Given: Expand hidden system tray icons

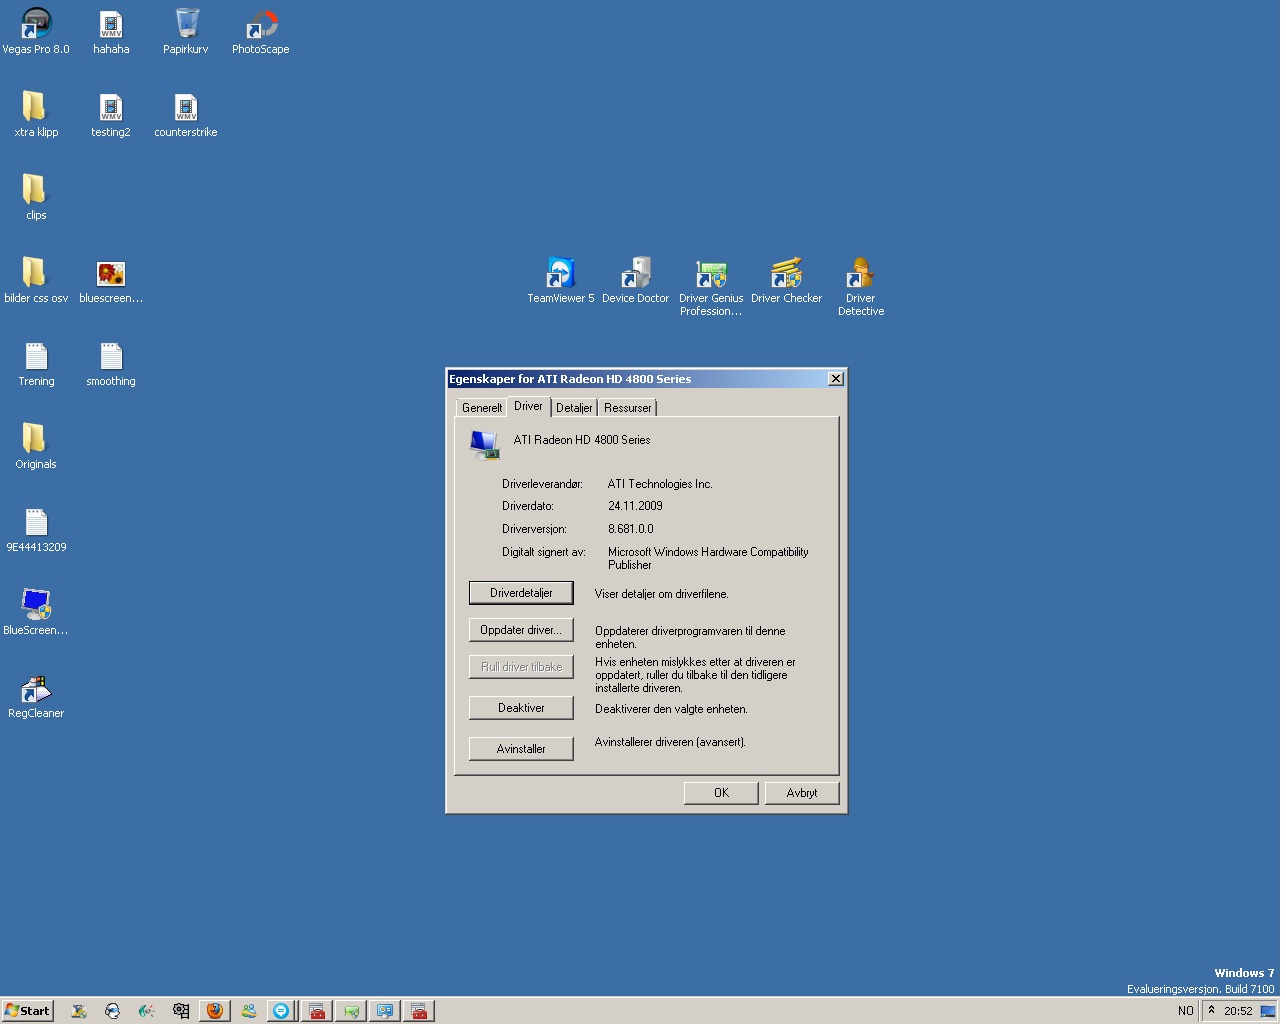Looking at the screenshot, I should pyautogui.click(x=1212, y=1011).
